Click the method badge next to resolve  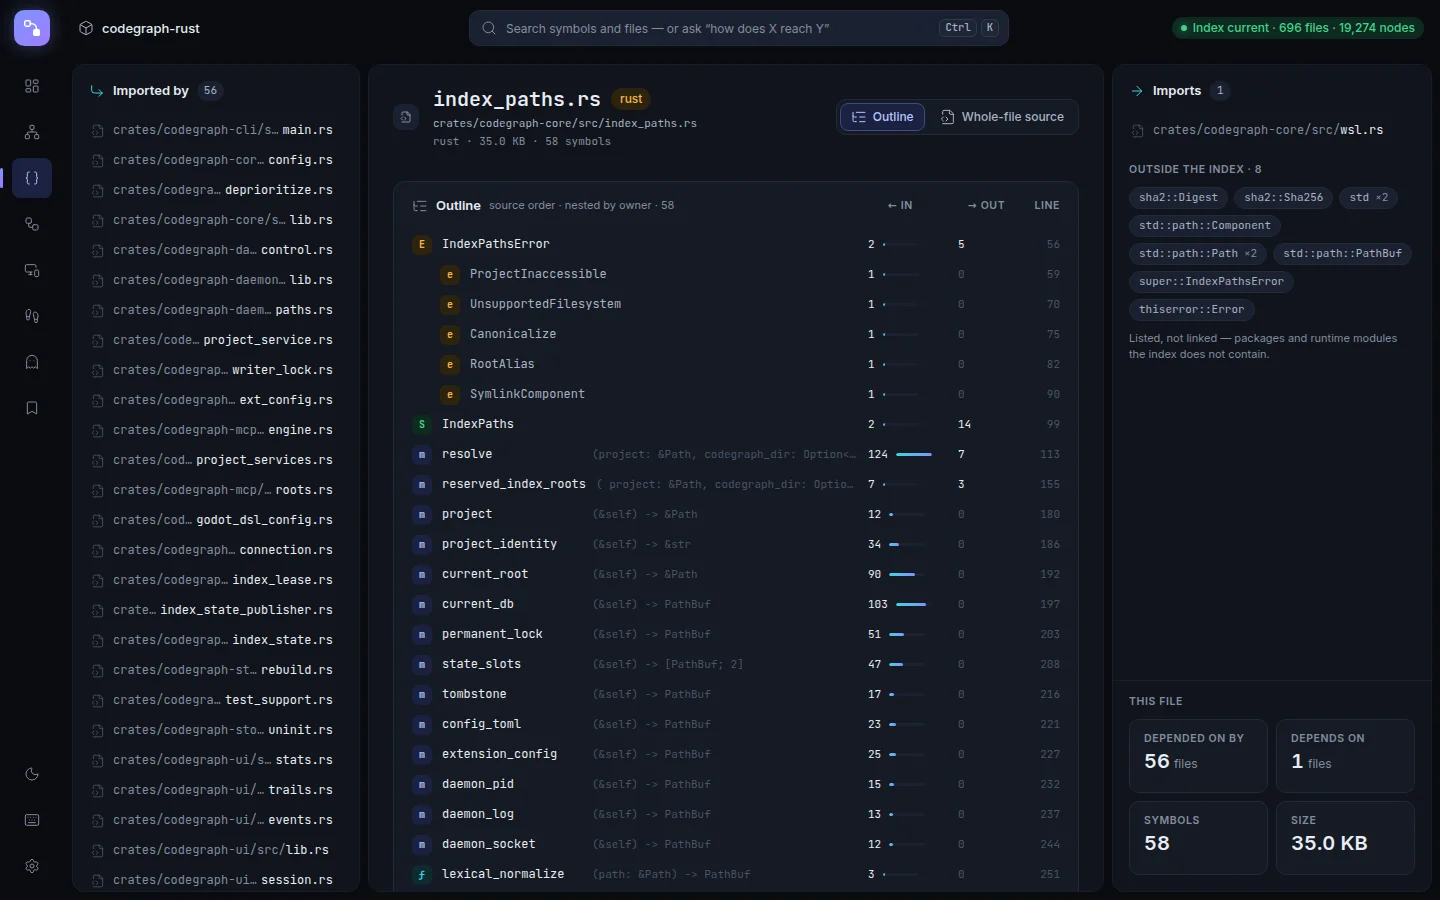tap(422, 454)
